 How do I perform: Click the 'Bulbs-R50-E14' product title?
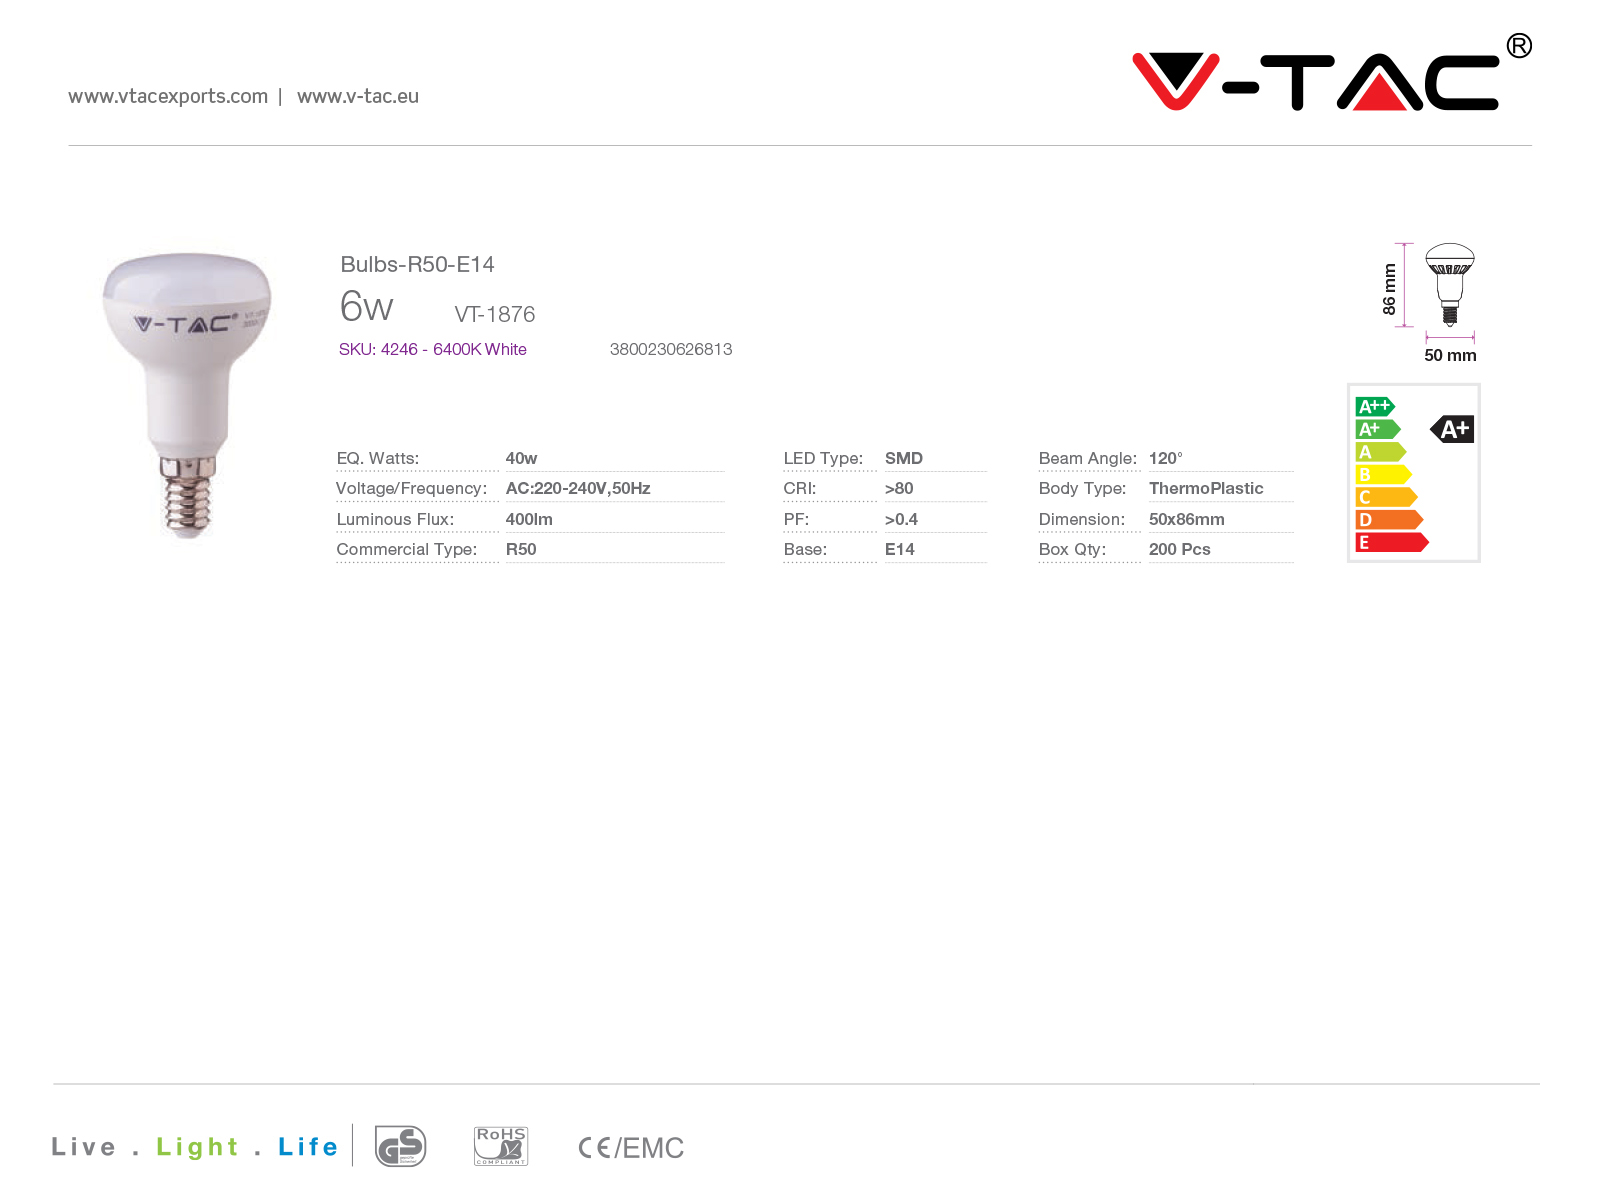point(417,264)
